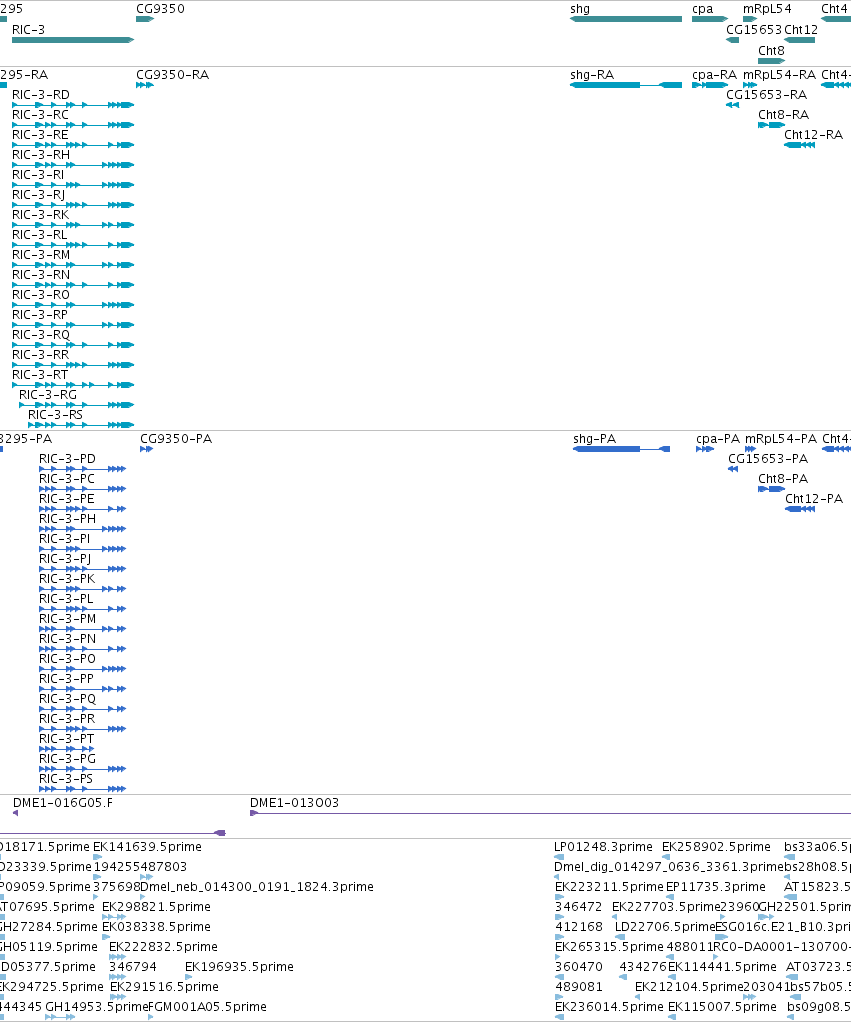Viewport: 851px width, 1022px height.
Task: Select protein isoform RIC-3-PO
Action: click(67, 659)
